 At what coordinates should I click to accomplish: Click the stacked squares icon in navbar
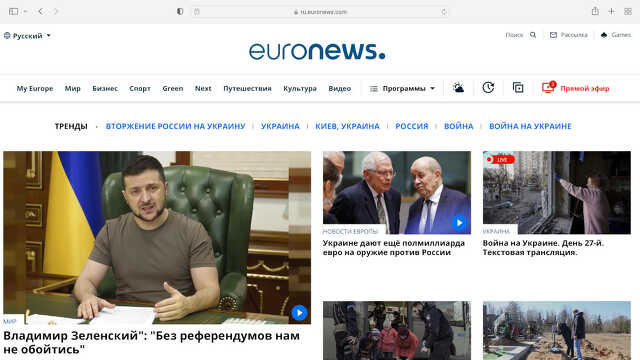tap(518, 88)
